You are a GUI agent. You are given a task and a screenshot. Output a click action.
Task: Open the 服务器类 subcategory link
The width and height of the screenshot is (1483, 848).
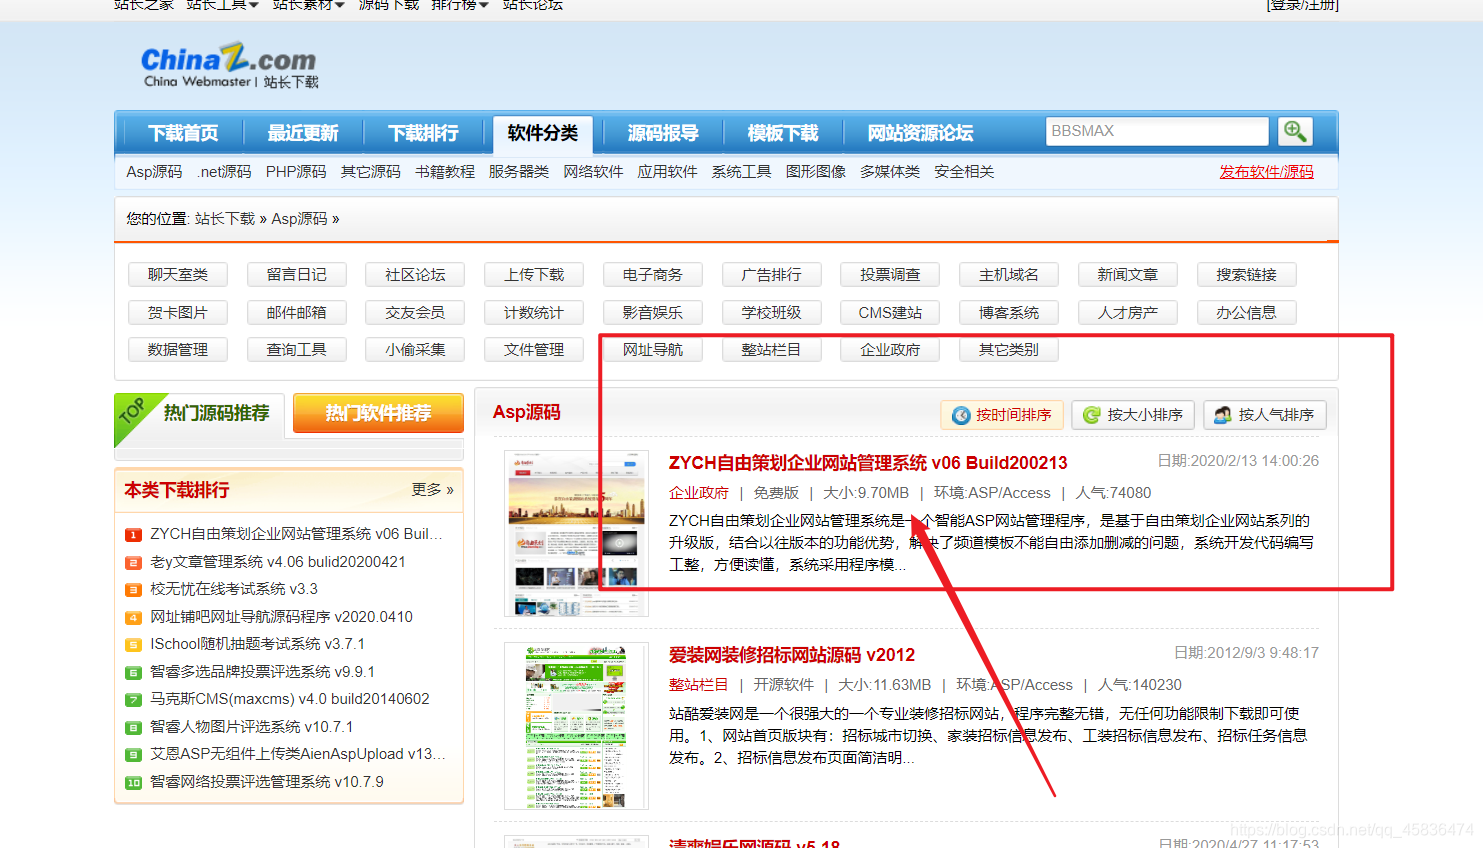(519, 172)
